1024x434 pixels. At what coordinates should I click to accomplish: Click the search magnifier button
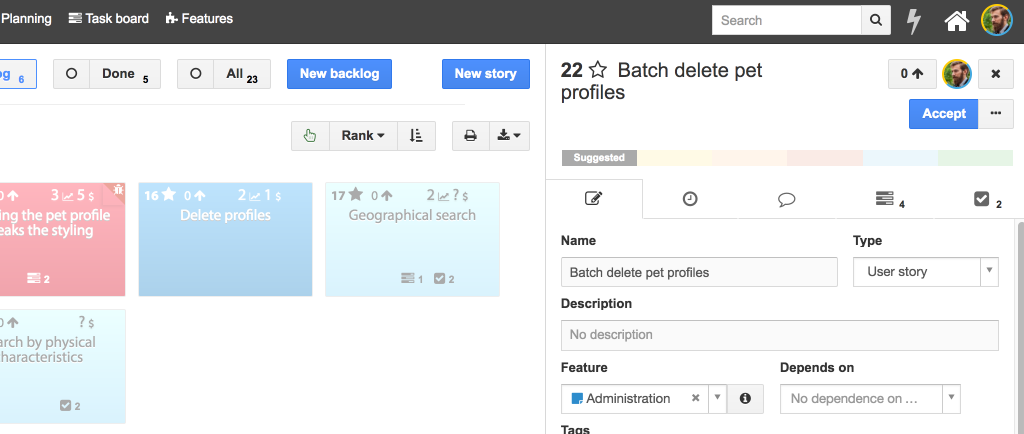tap(876, 20)
